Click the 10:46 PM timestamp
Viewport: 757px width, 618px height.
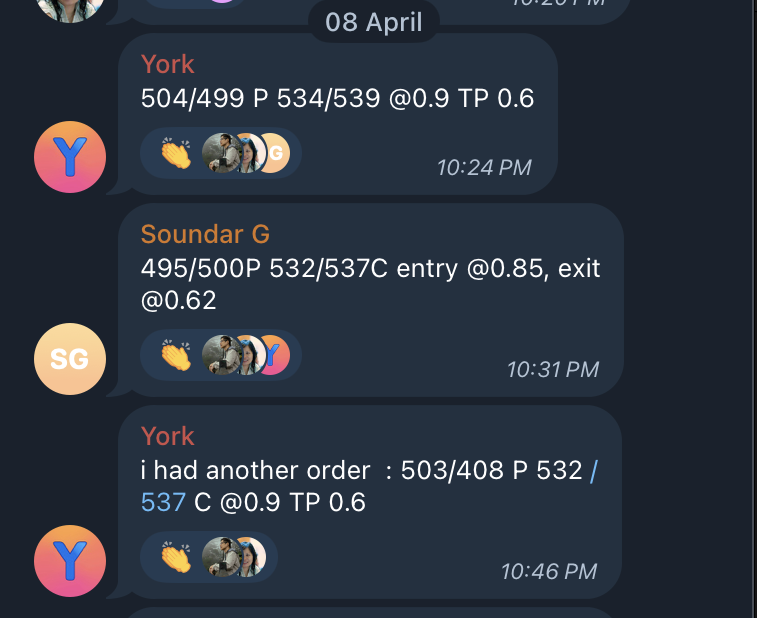point(548,571)
